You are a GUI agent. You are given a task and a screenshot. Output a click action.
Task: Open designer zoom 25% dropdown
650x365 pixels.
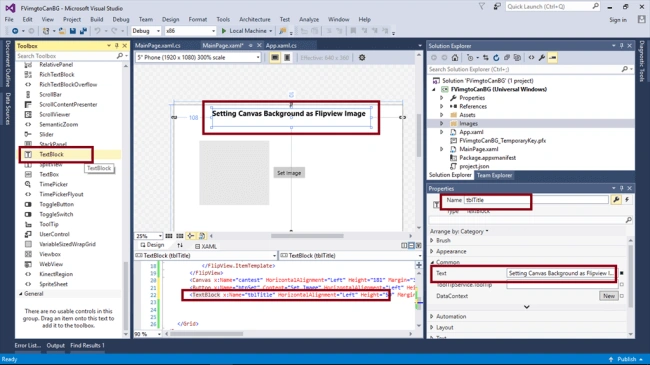pos(148,236)
